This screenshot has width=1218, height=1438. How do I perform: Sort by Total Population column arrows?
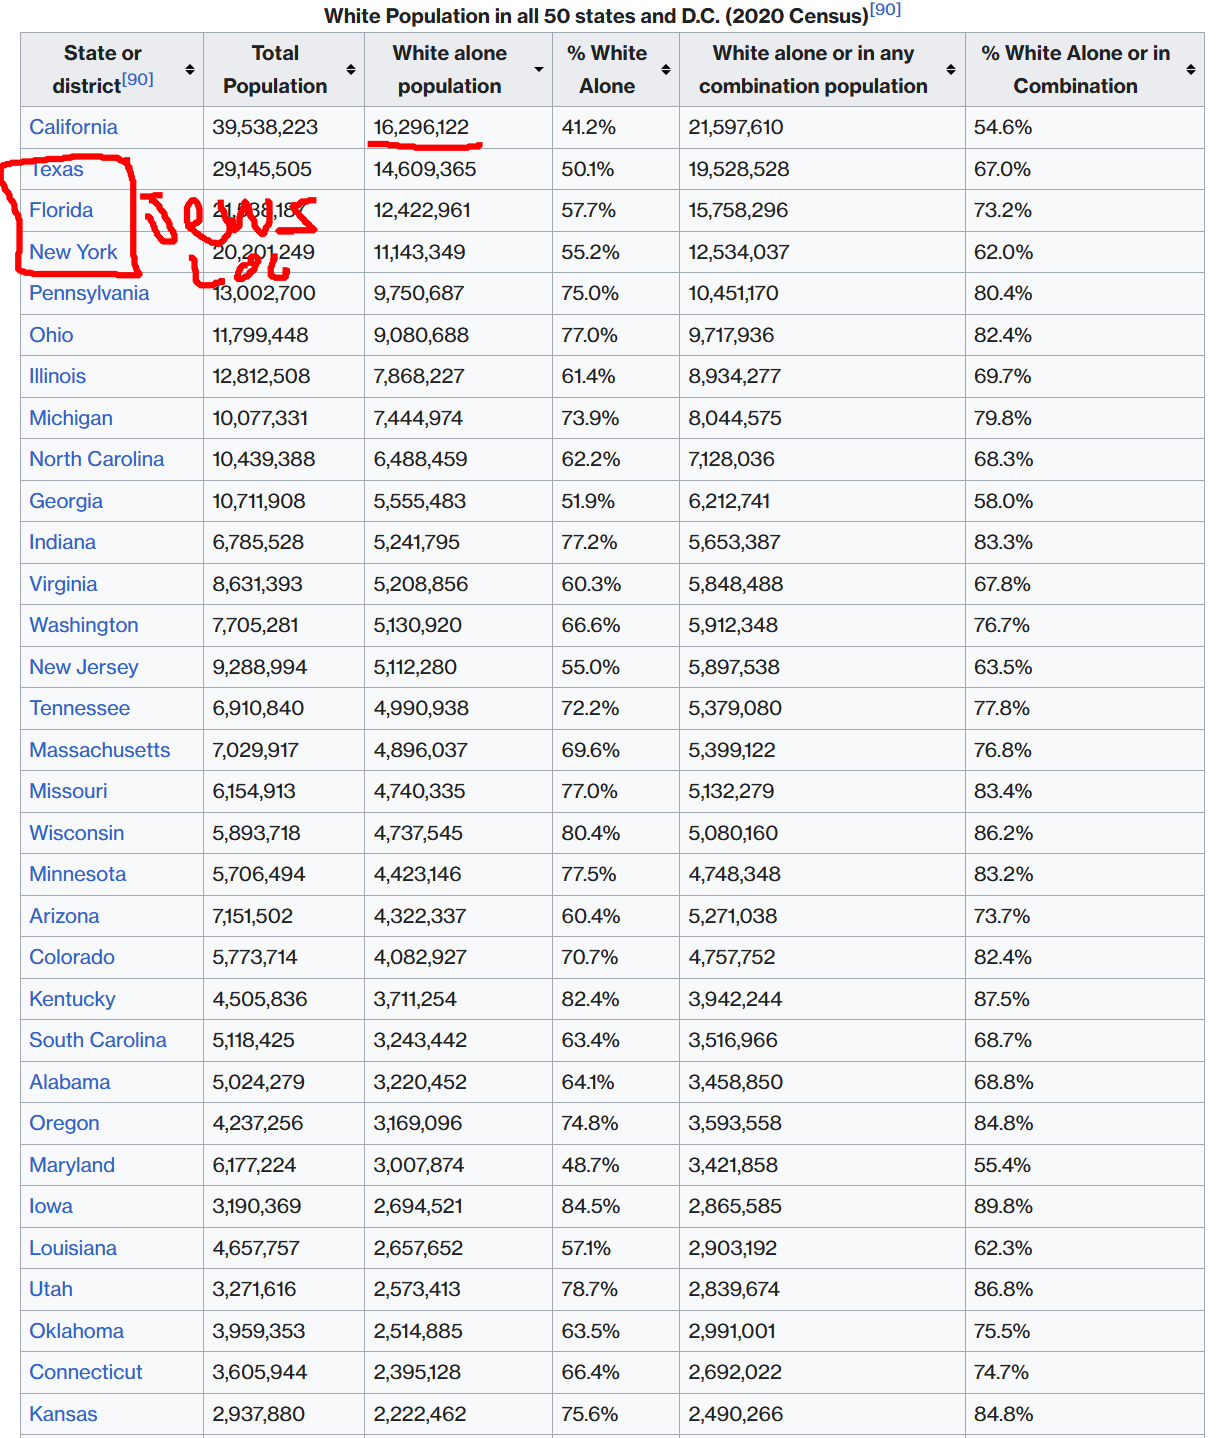351,69
